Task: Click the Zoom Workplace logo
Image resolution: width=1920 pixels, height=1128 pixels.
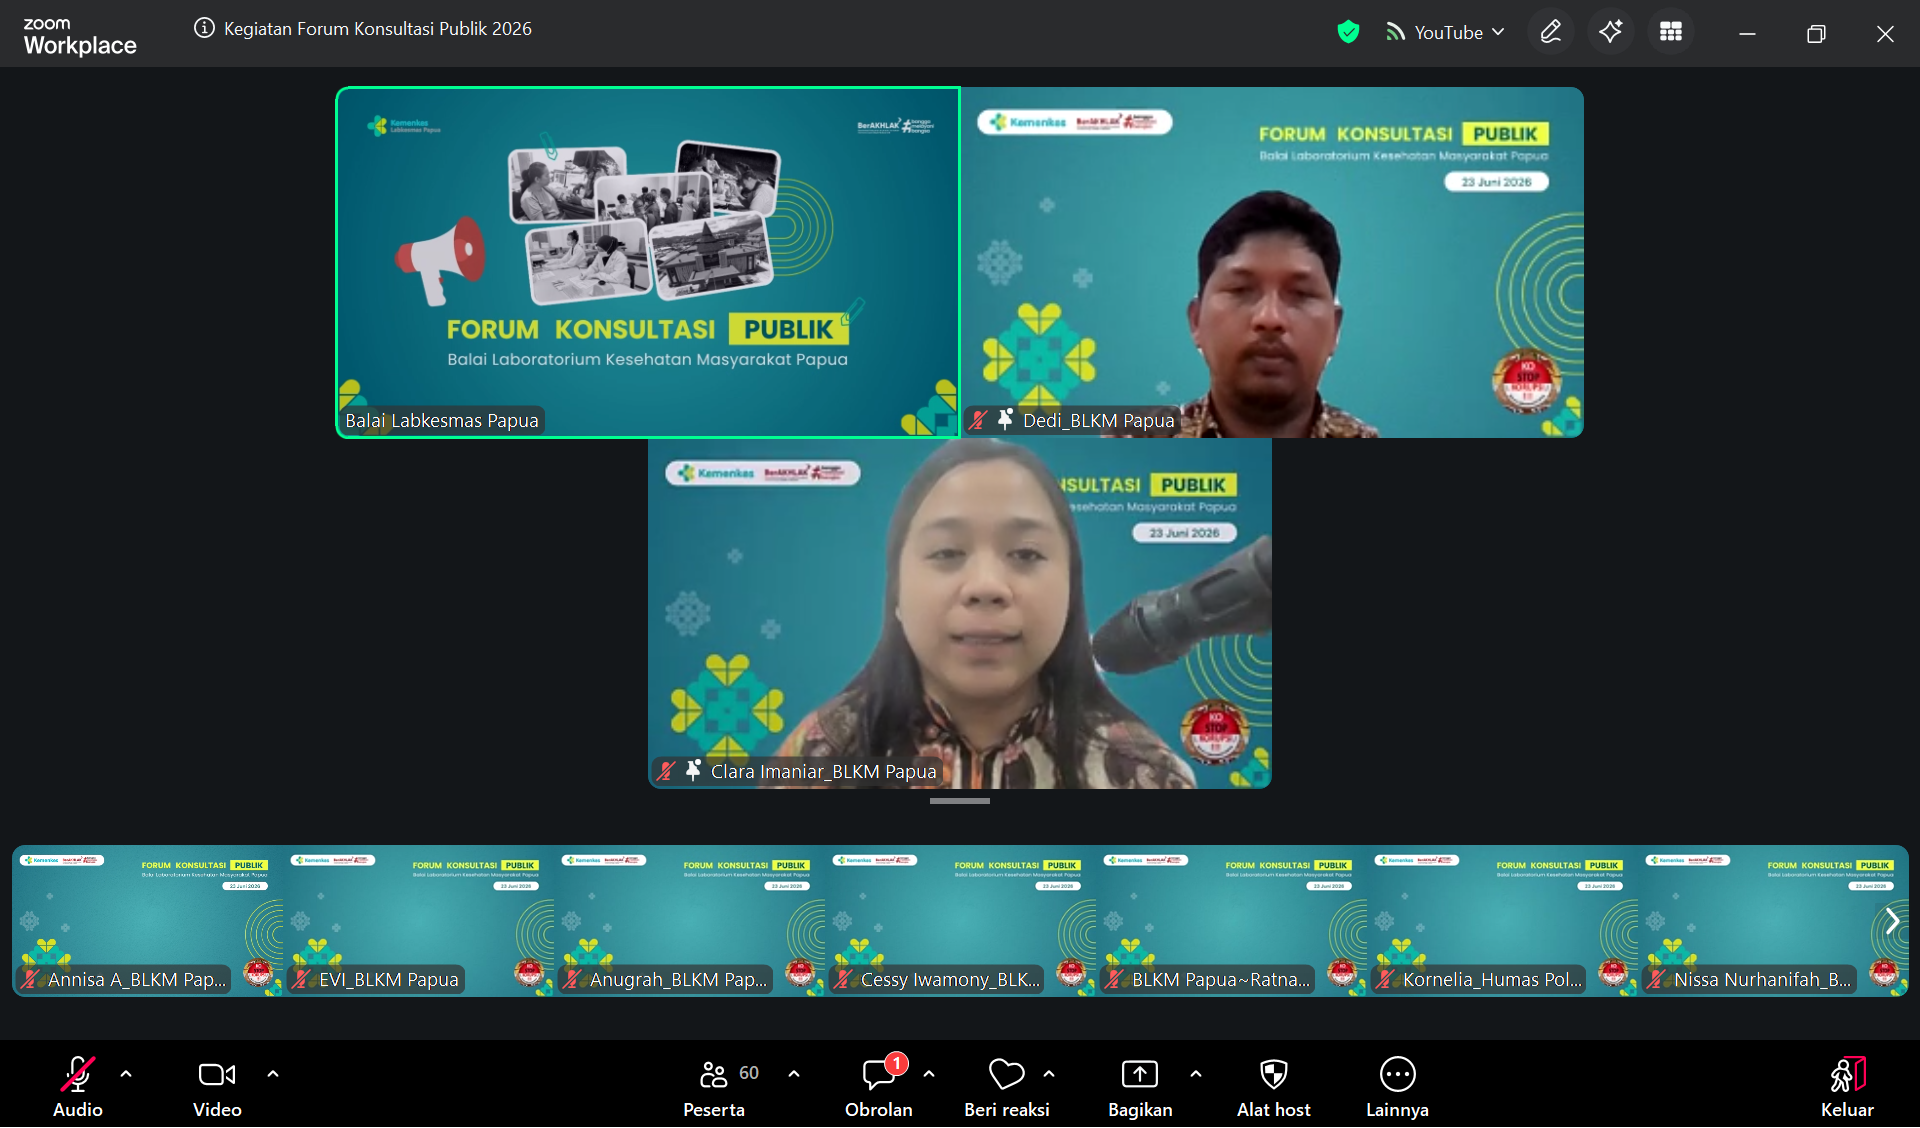Action: pos(80,36)
